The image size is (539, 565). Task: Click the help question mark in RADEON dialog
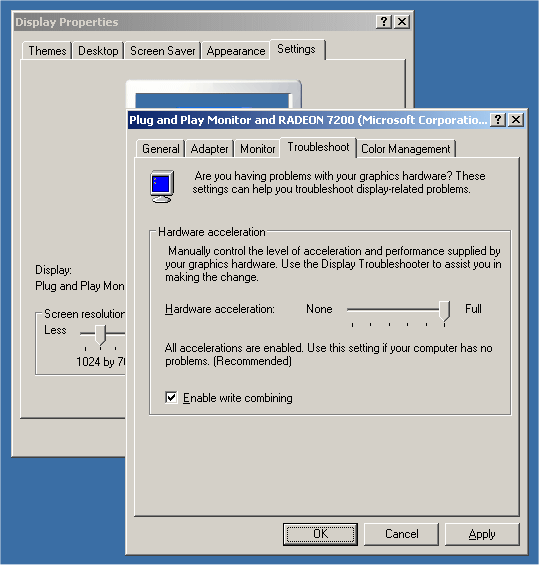pos(498,120)
